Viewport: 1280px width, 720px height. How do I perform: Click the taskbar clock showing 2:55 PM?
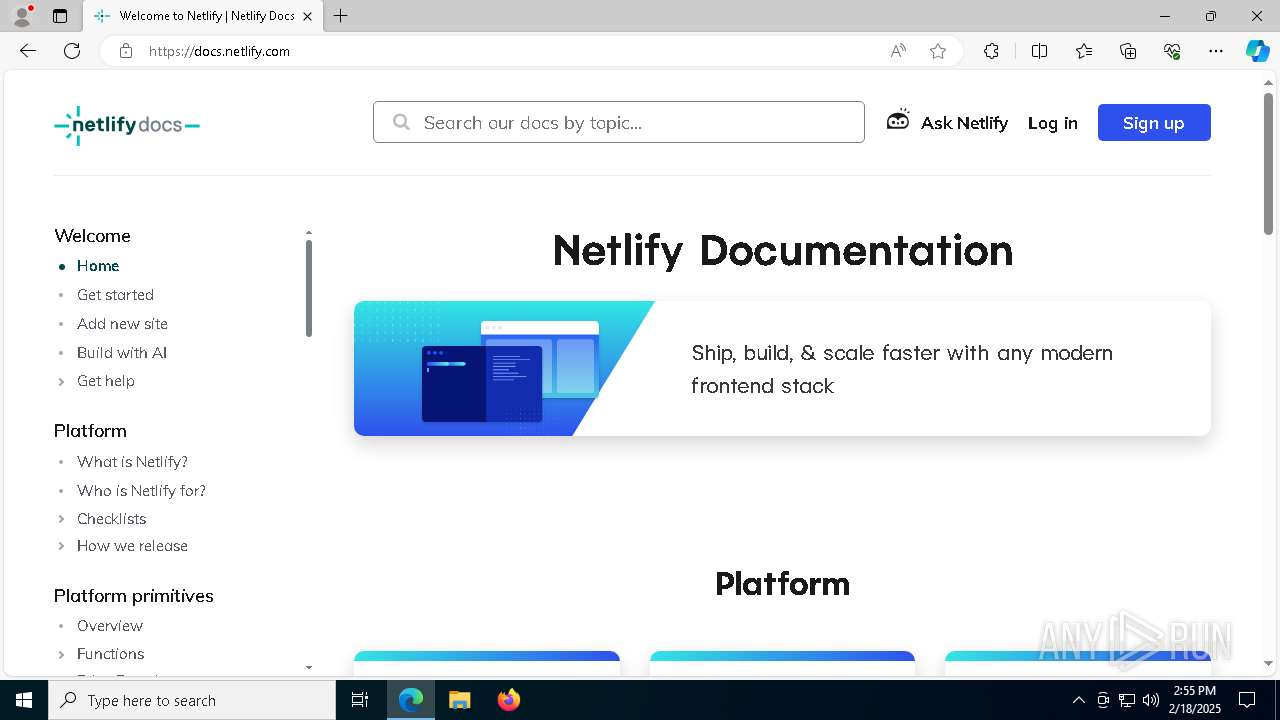click(x=1194, y=700)
